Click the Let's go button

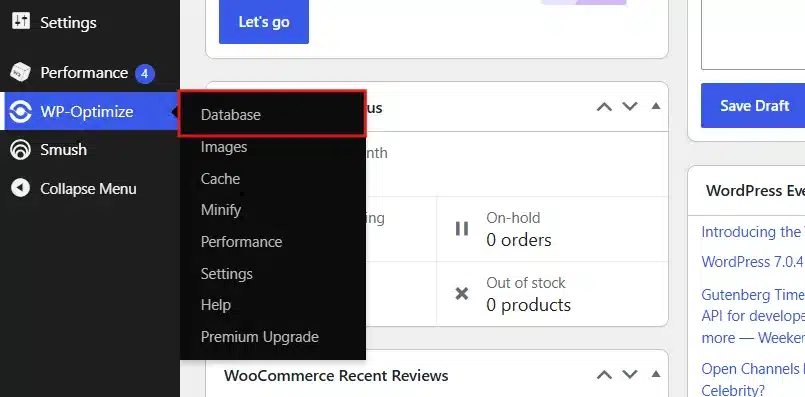coord(264,22)
